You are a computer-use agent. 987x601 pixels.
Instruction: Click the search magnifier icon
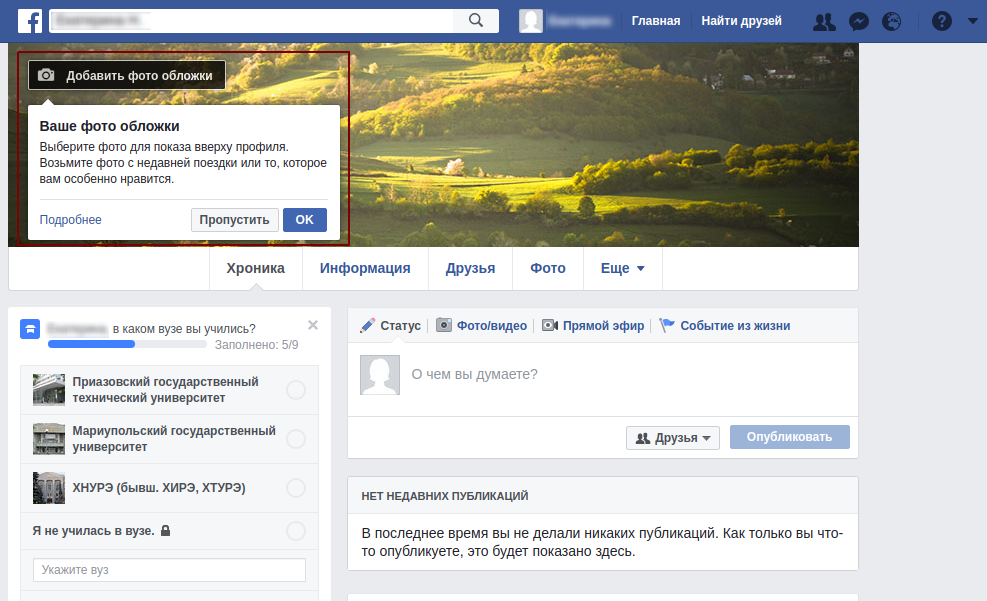click(476, 21)
